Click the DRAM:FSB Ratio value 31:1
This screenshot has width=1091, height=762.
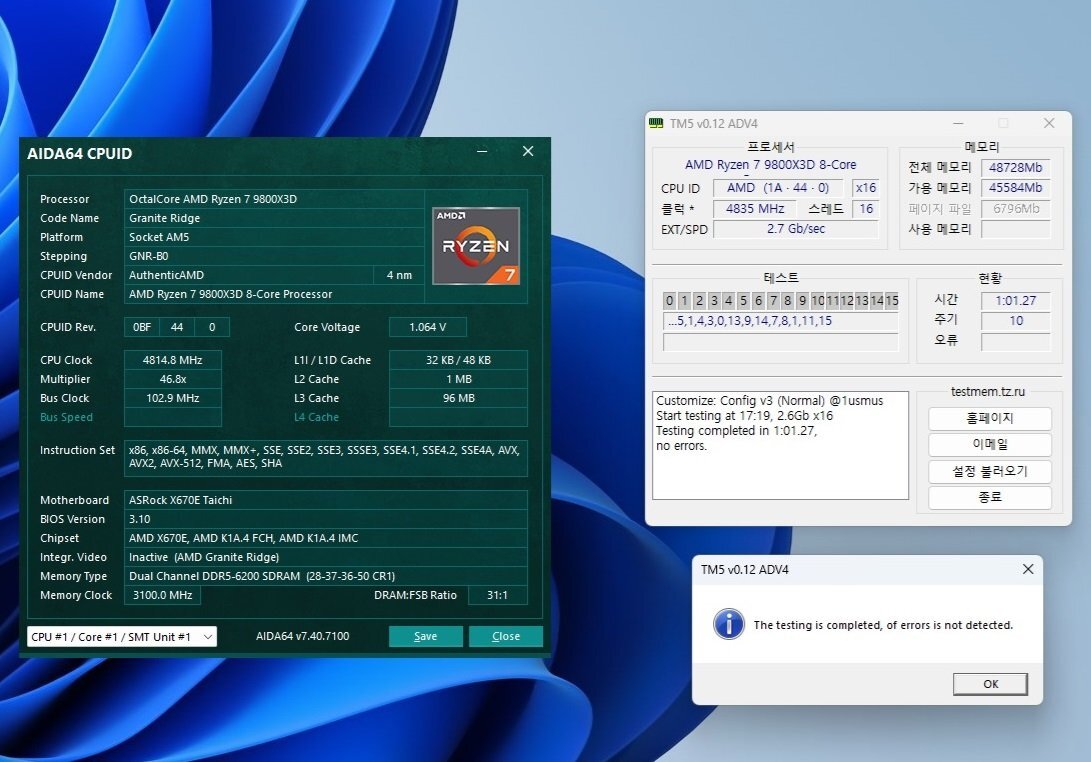(x=497, y=595)
